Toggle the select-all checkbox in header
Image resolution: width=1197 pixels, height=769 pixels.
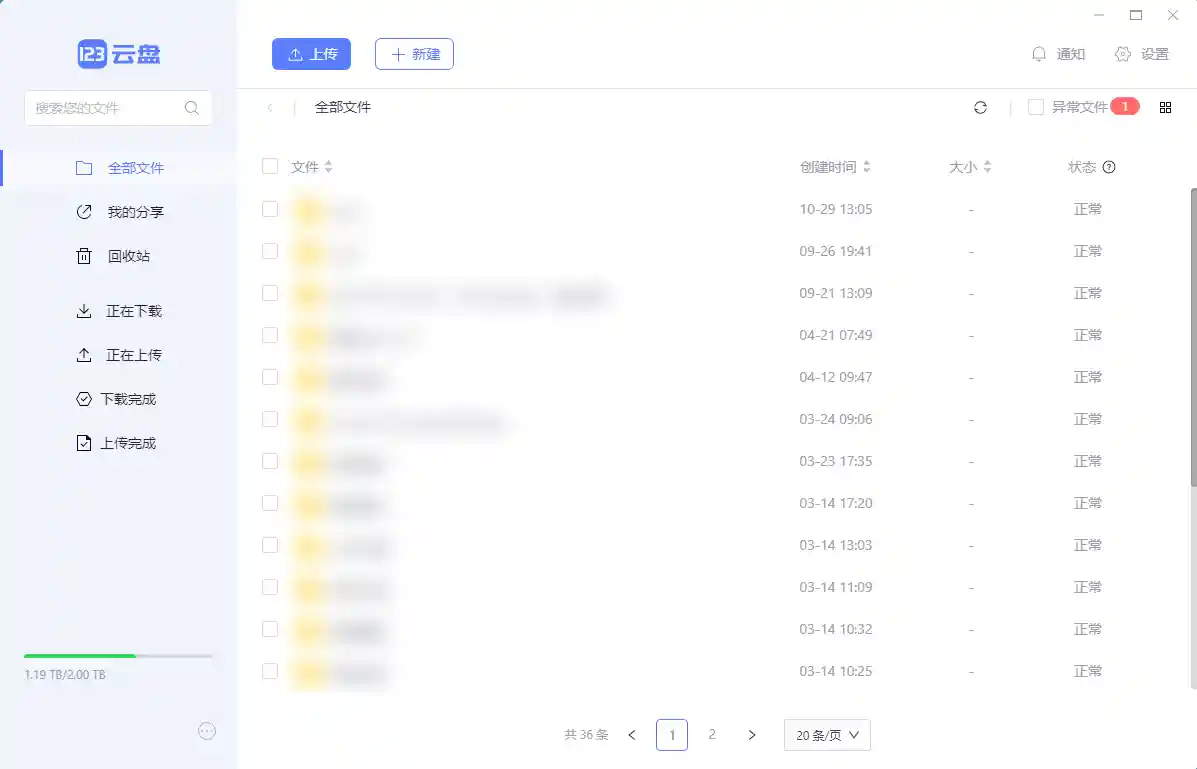tap(270, 166)
